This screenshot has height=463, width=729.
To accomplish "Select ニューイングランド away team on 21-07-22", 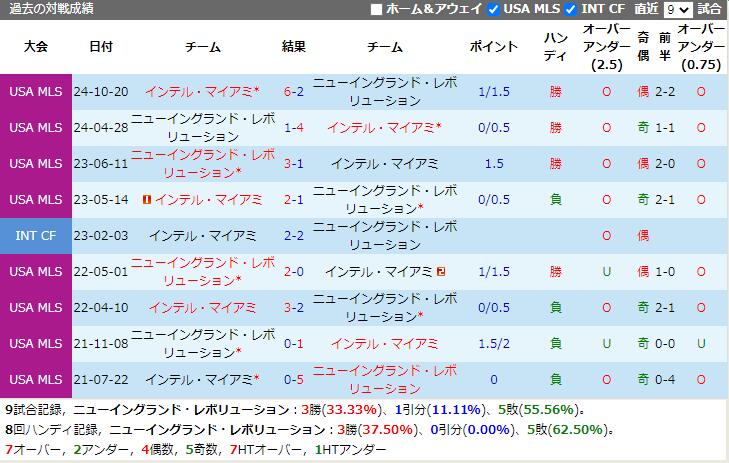I will coord(385,380).
